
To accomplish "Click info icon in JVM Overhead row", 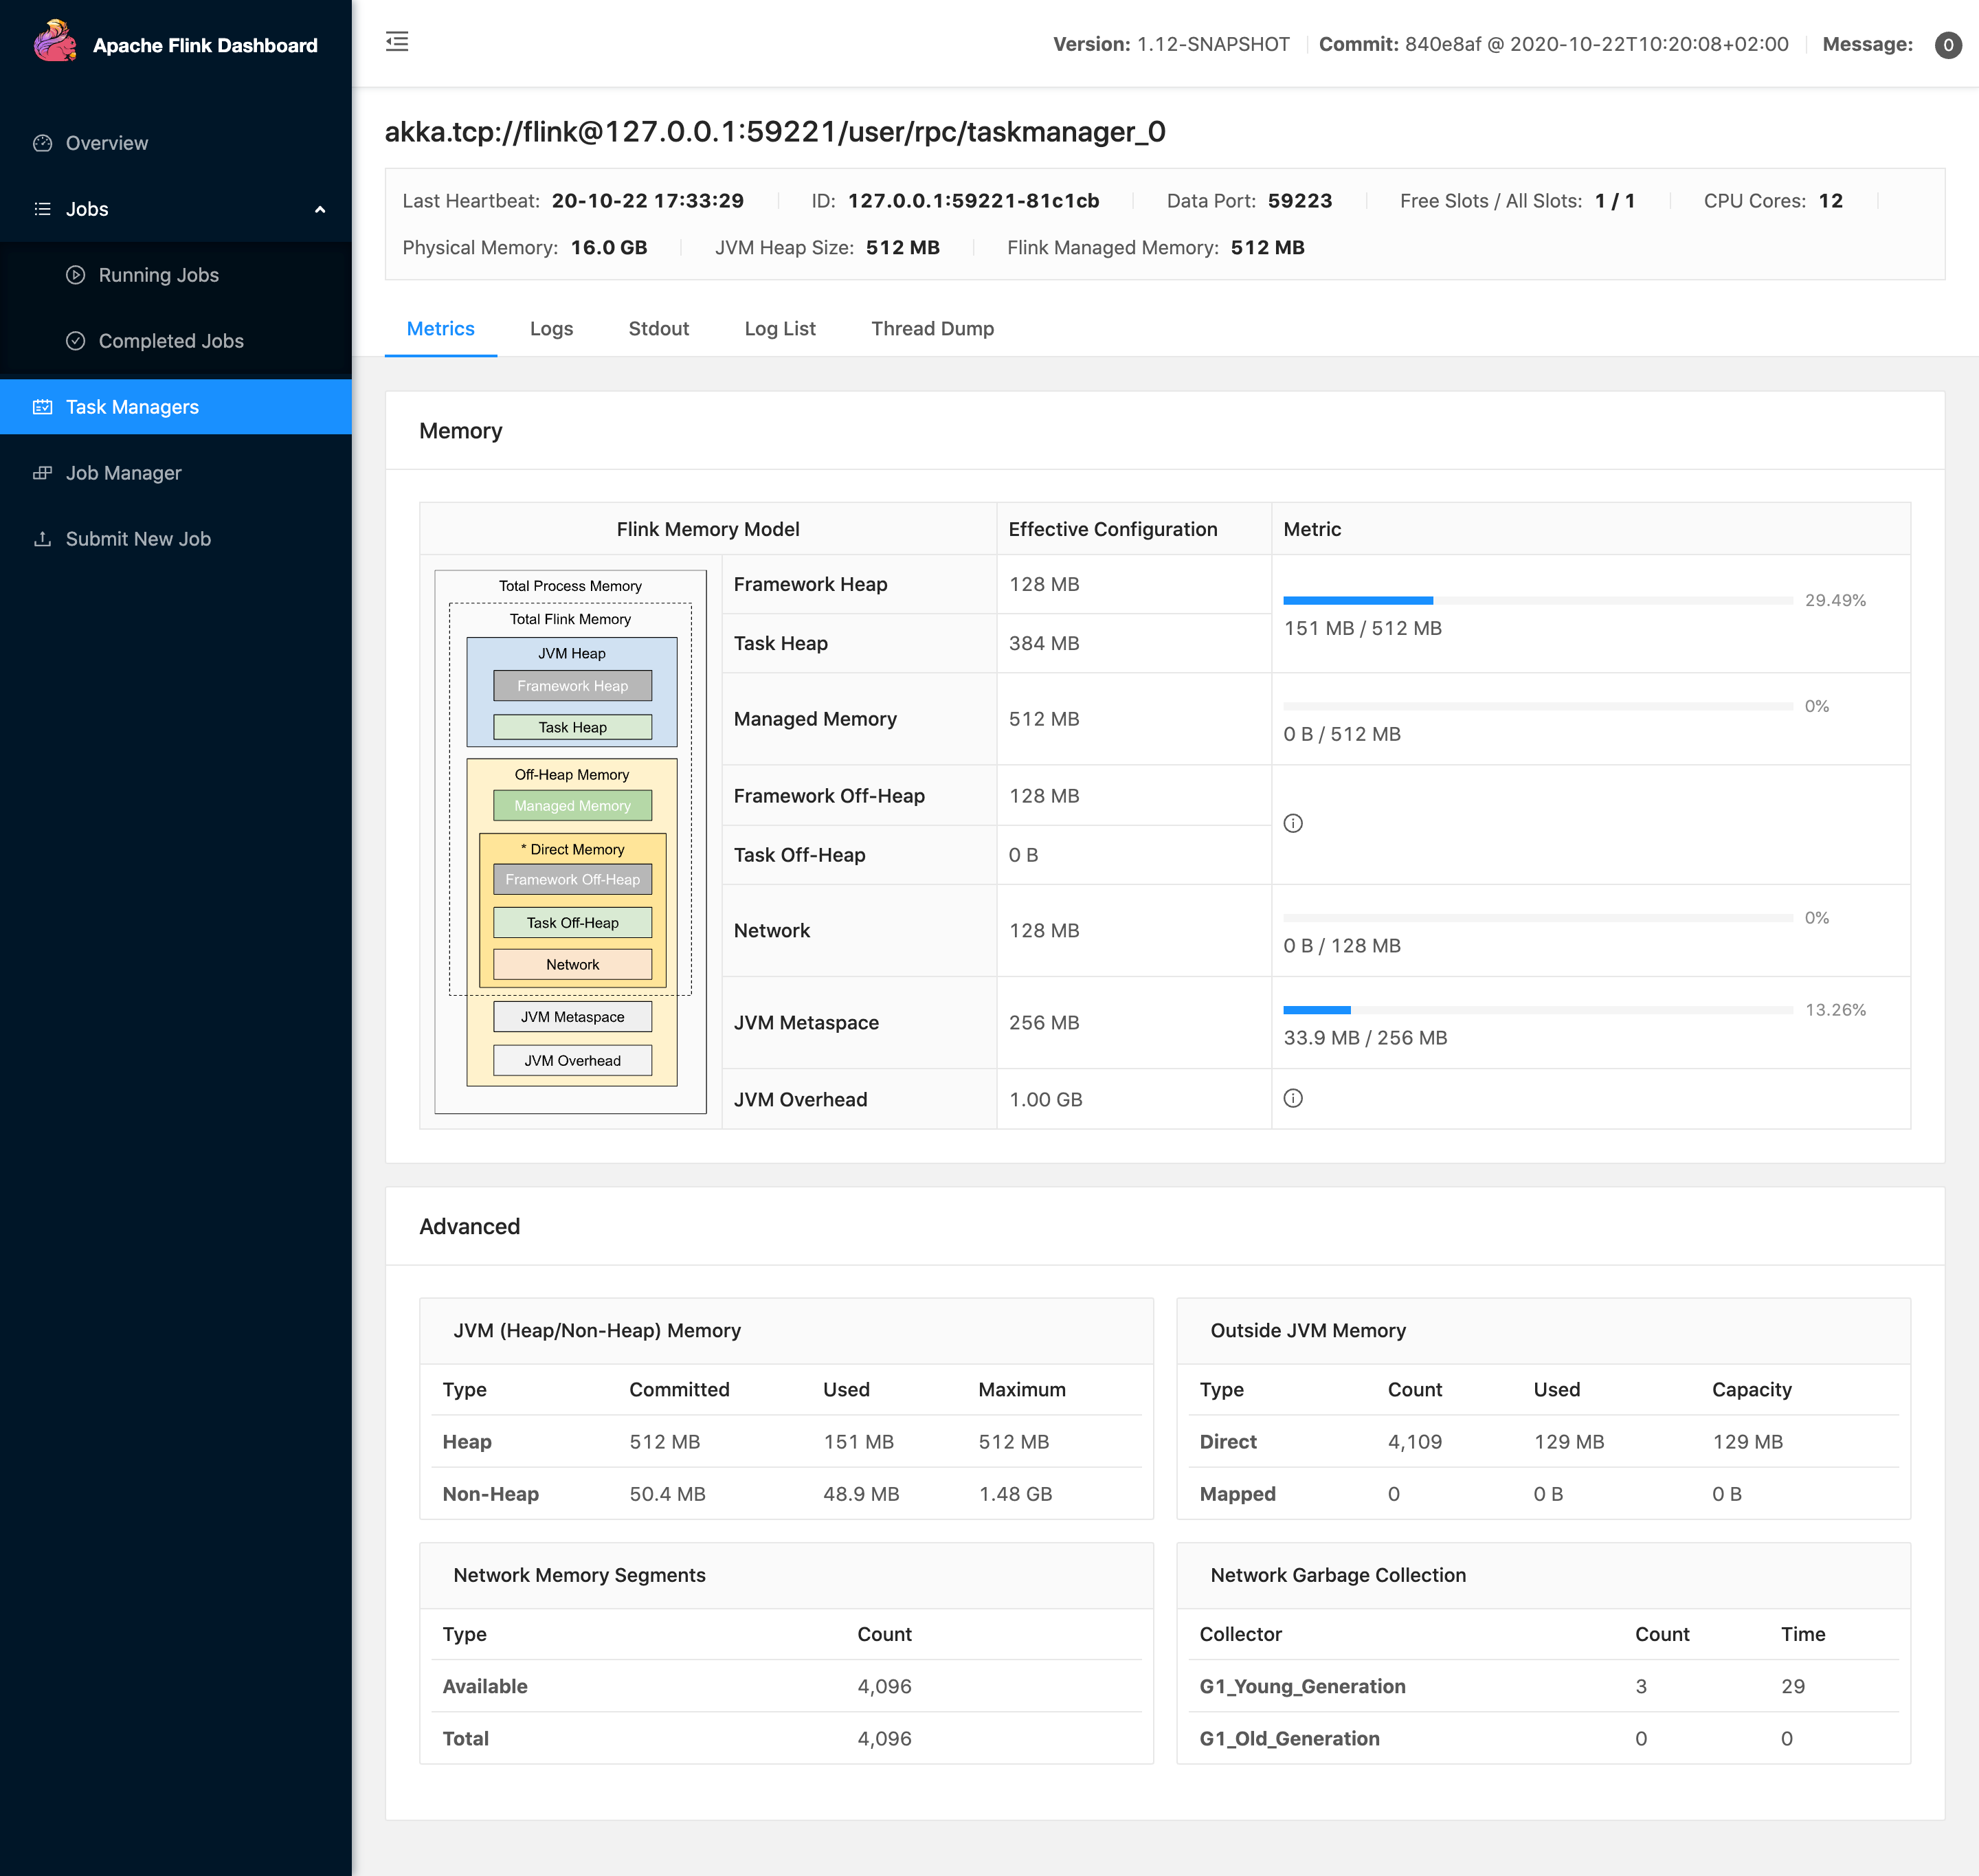I will [x=1293, y=1099].
